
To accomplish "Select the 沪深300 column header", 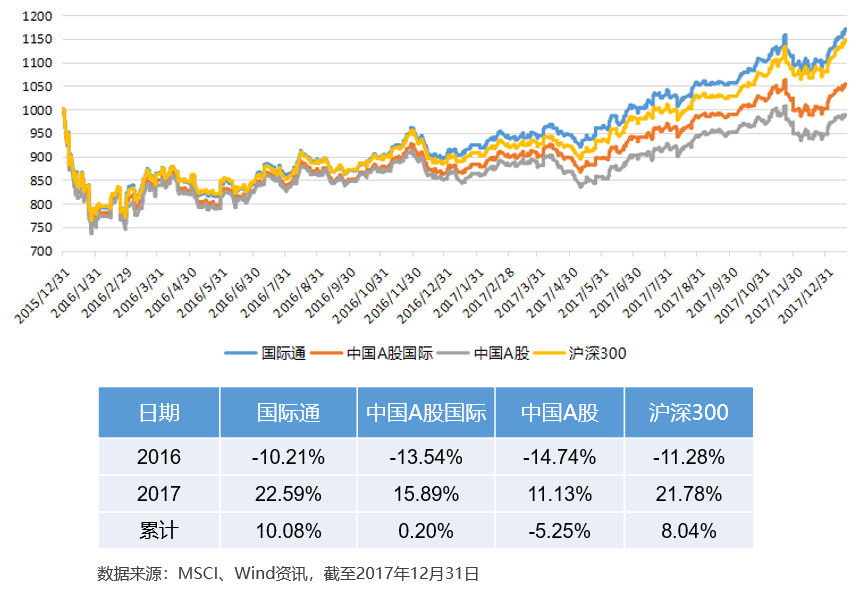I will tap(688, 413).
